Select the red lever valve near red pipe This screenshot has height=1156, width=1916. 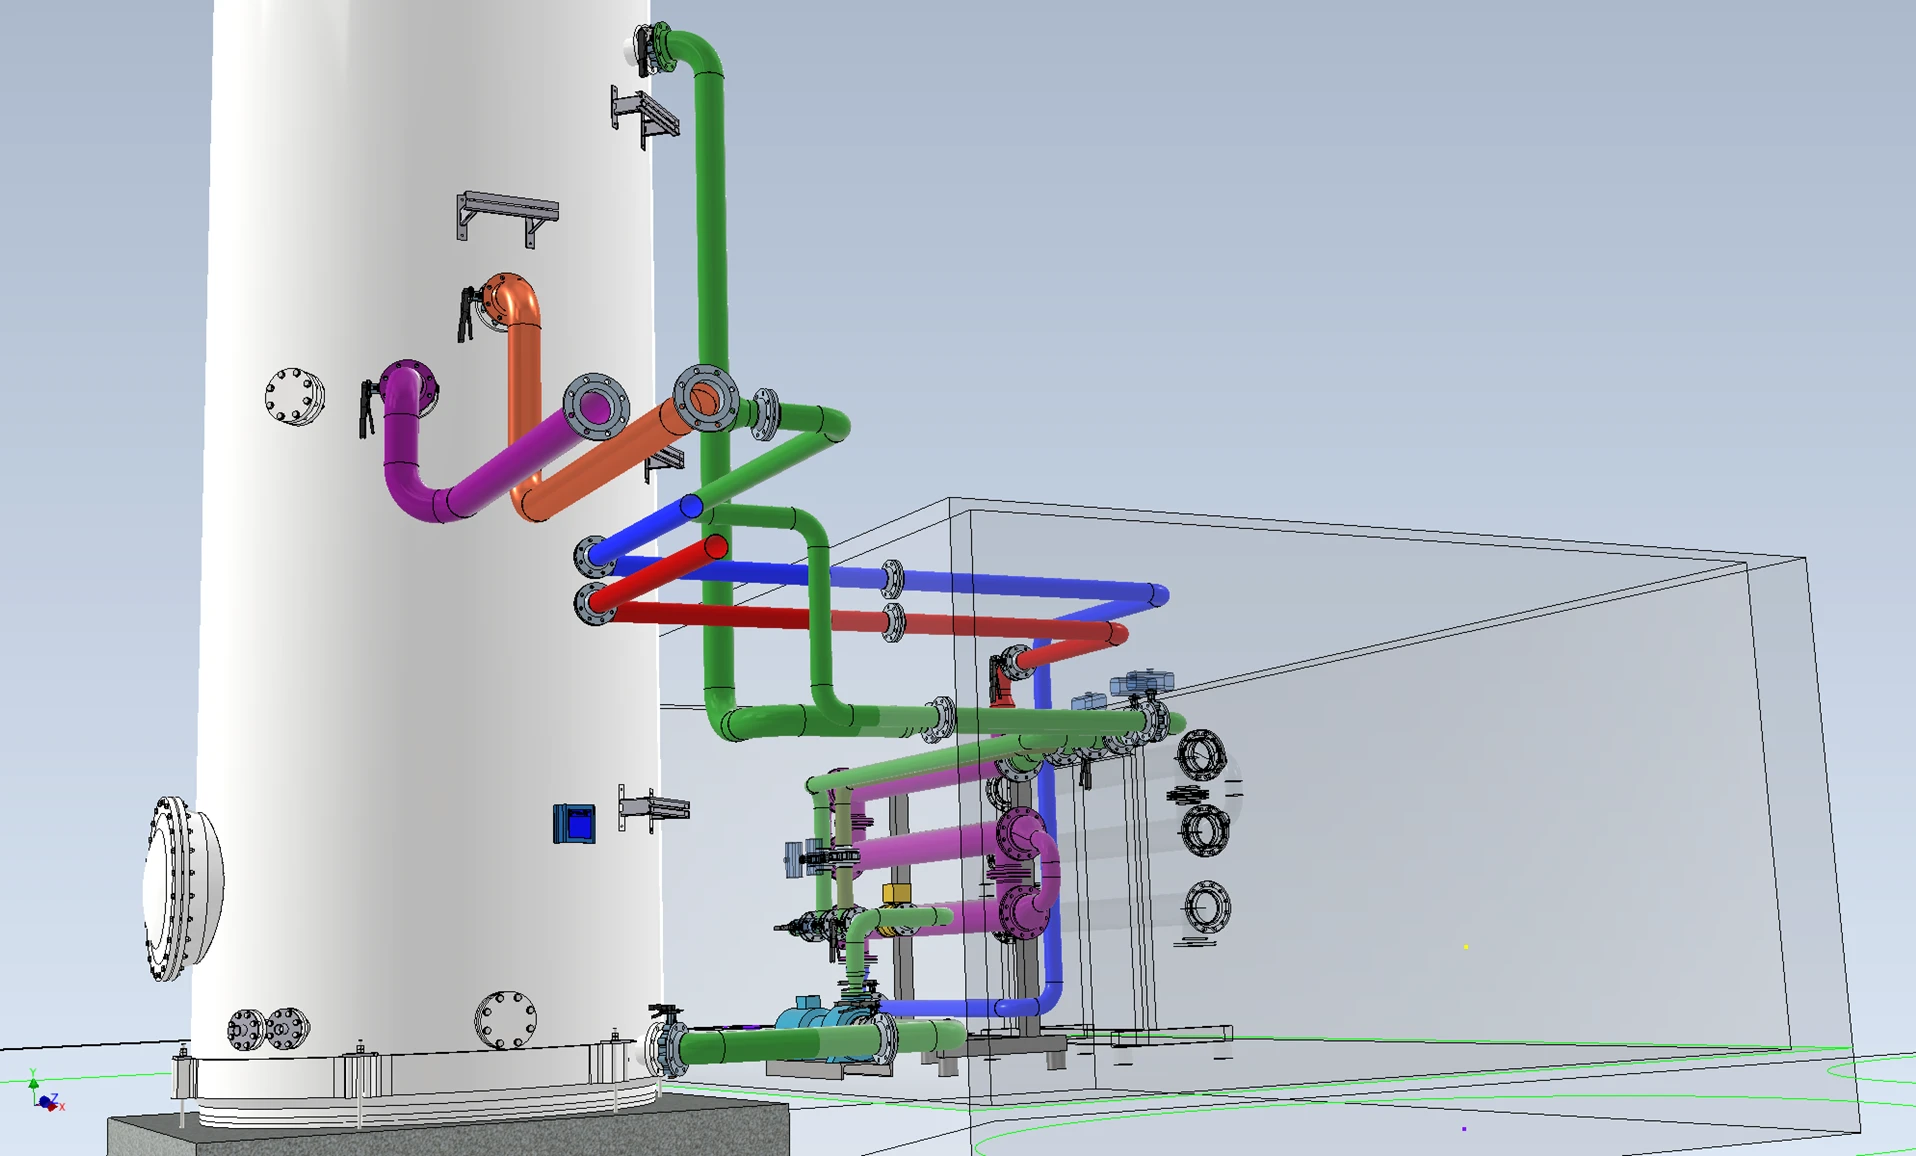tap(1001, 680)
